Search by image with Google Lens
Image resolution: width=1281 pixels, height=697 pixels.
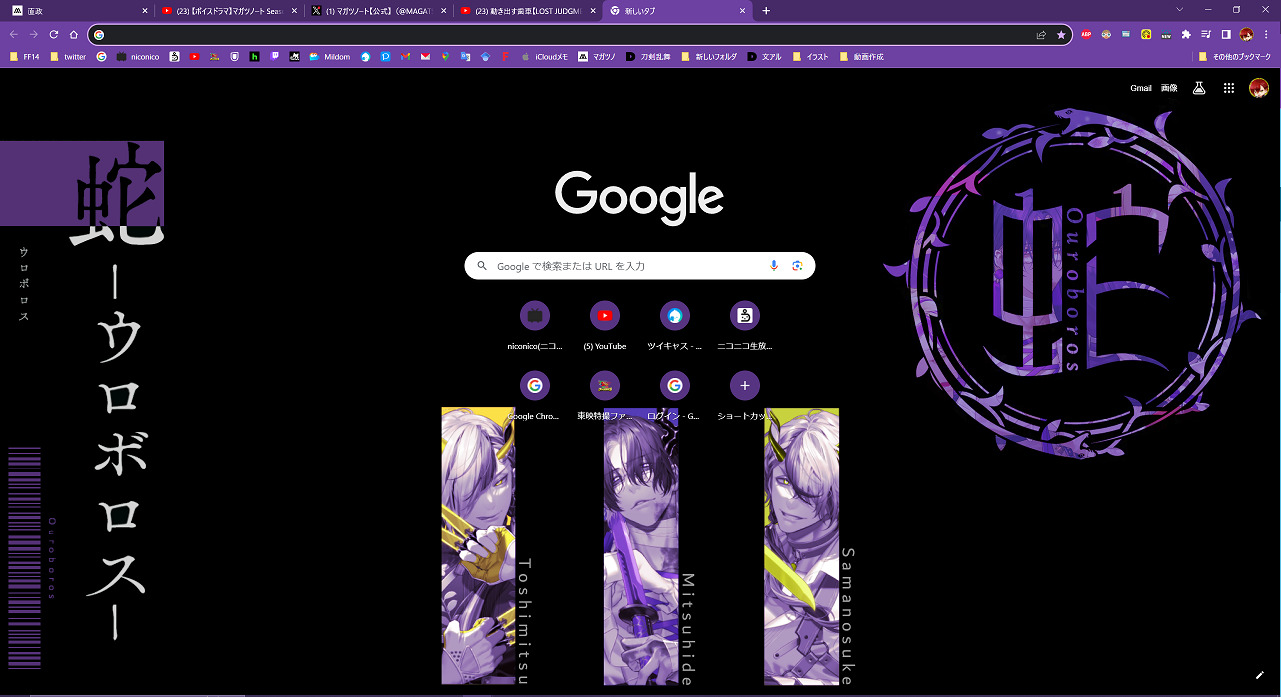797,265
